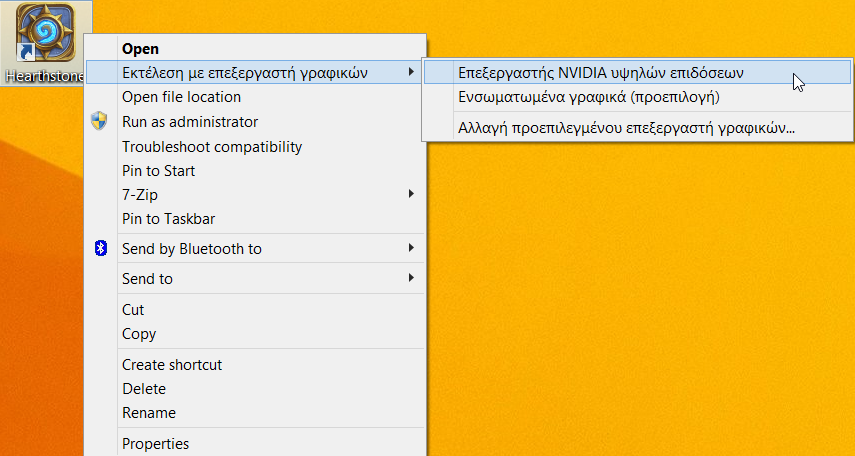Choose Copy from the menu
Screen dimensions: 855x456
pos(139,334)
